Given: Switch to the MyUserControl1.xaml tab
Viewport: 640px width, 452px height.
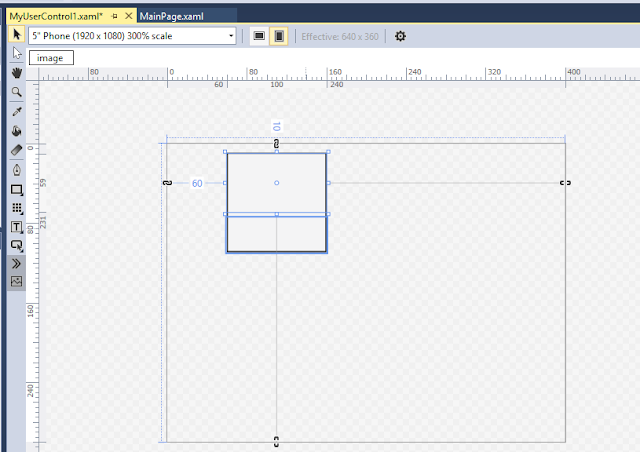Looking at the screenshot, I should (56, 16).
